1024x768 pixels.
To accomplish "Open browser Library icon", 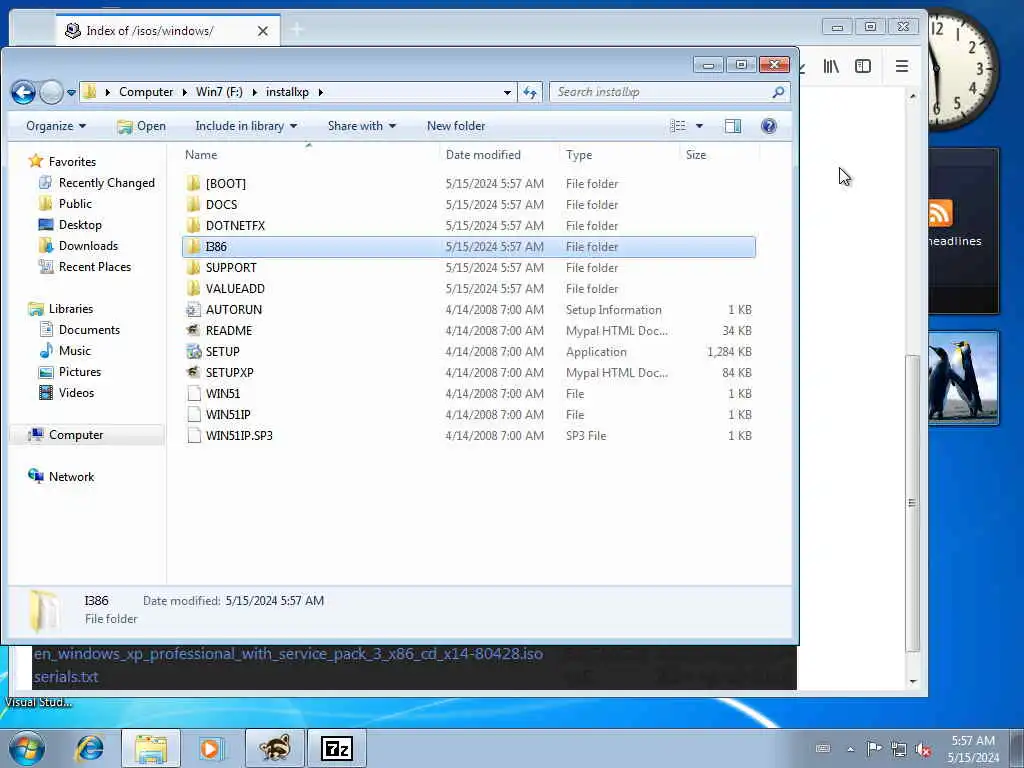I will tap(831, 66).
